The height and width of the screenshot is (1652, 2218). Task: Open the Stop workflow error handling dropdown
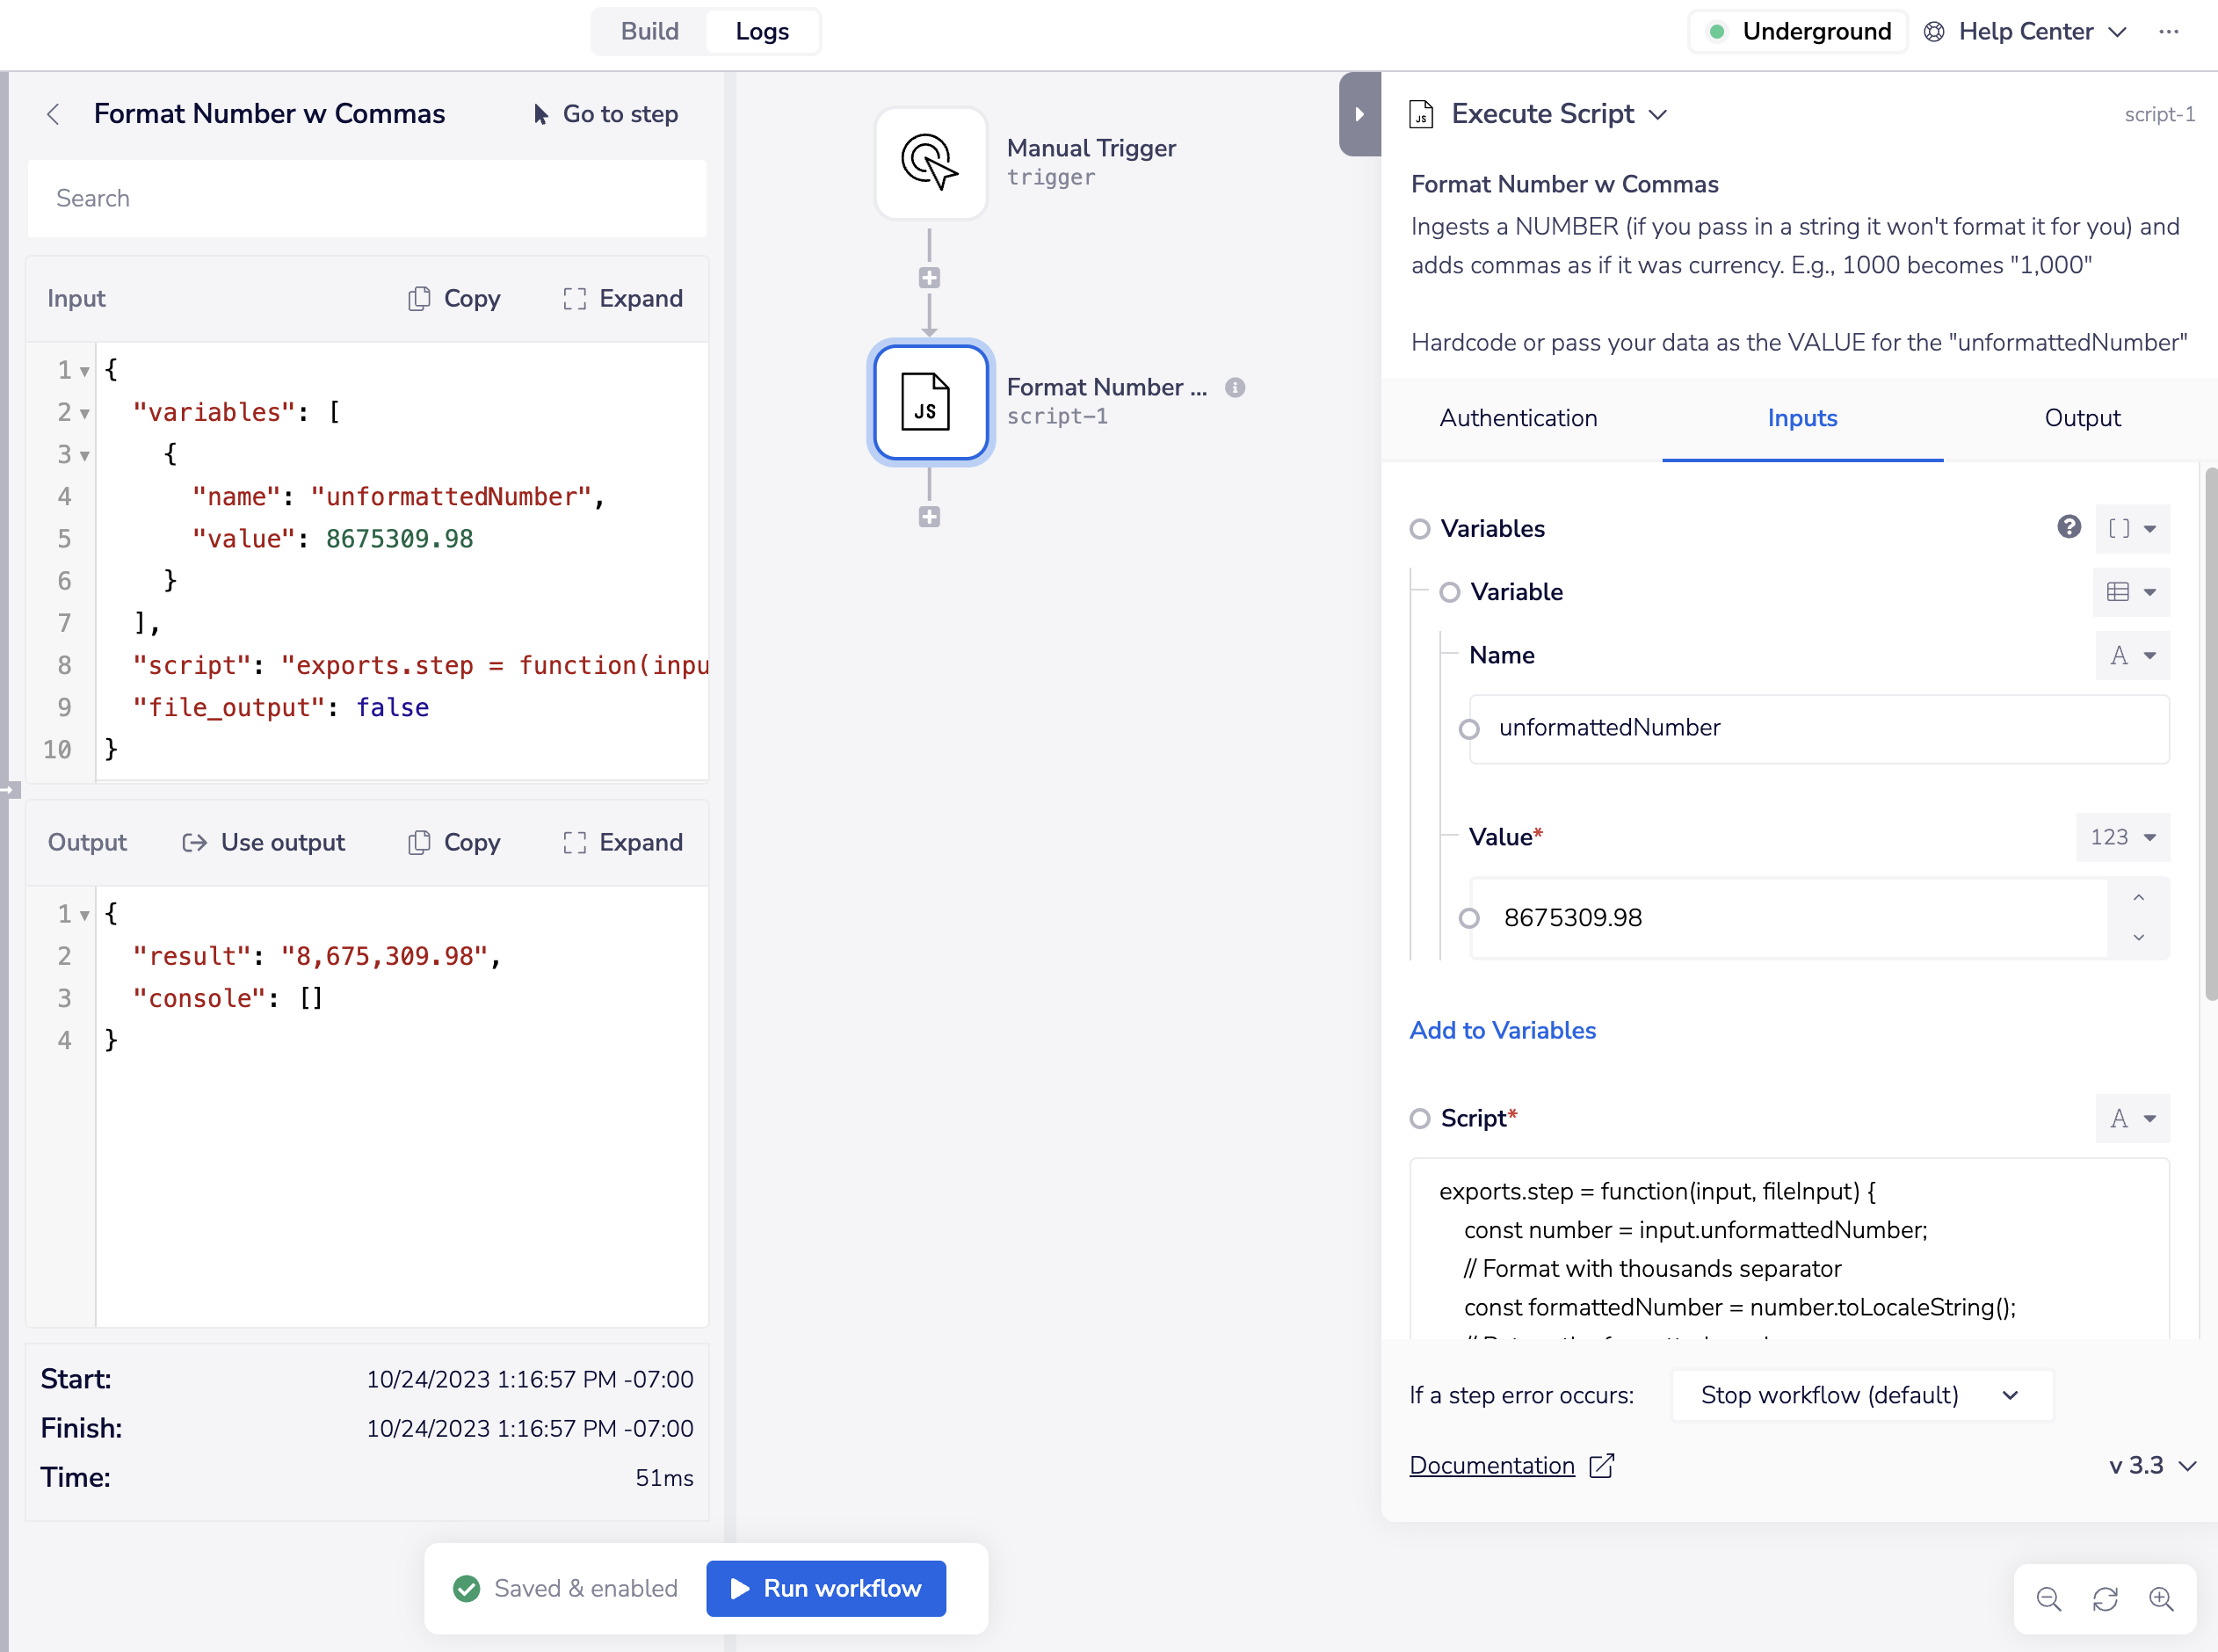1861,1395
